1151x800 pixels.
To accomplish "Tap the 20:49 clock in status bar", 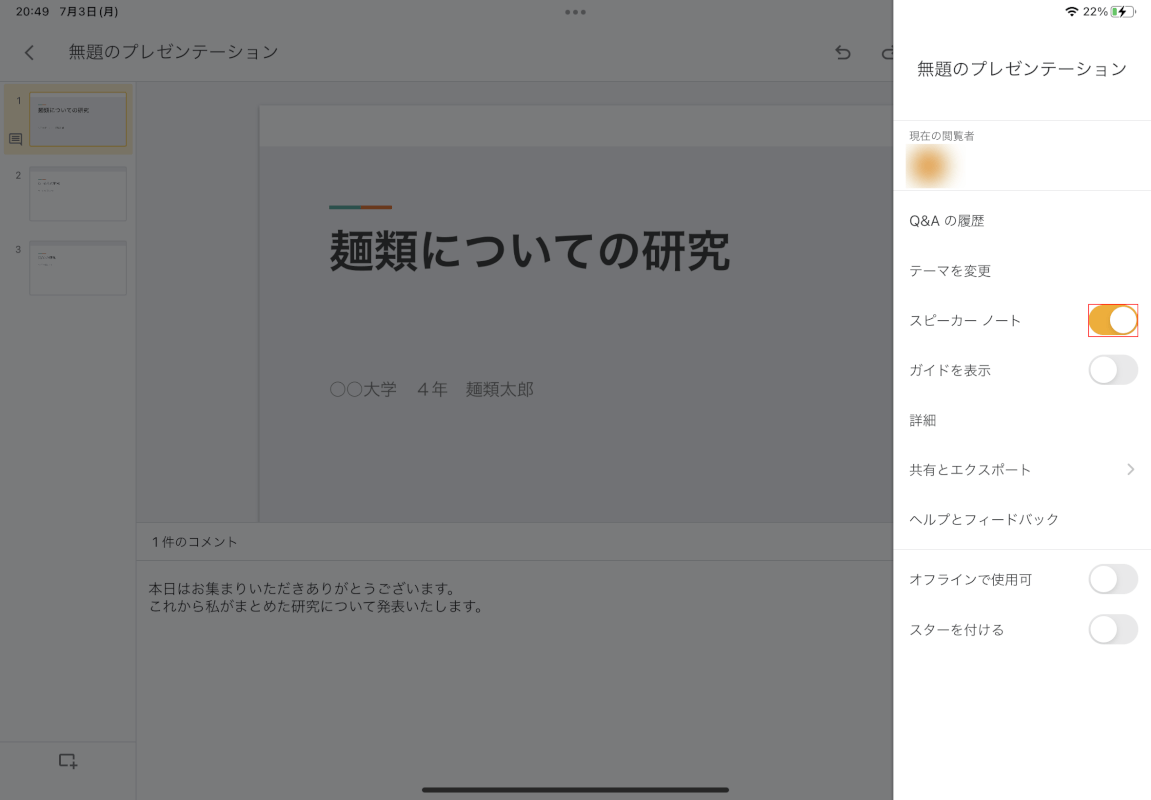I will 32,12.
